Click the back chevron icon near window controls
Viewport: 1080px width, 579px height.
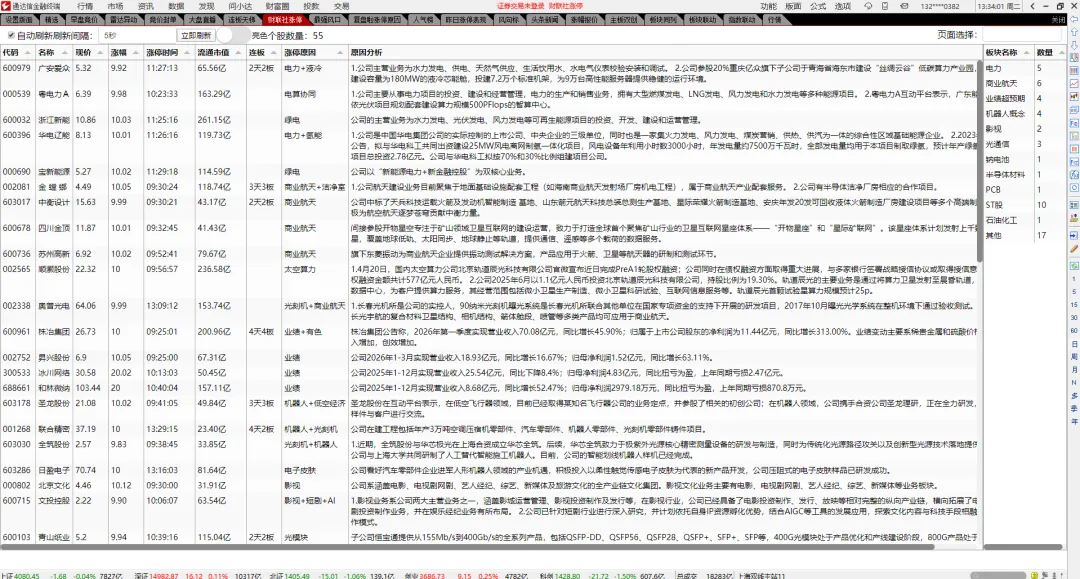tap(1032, 6)
